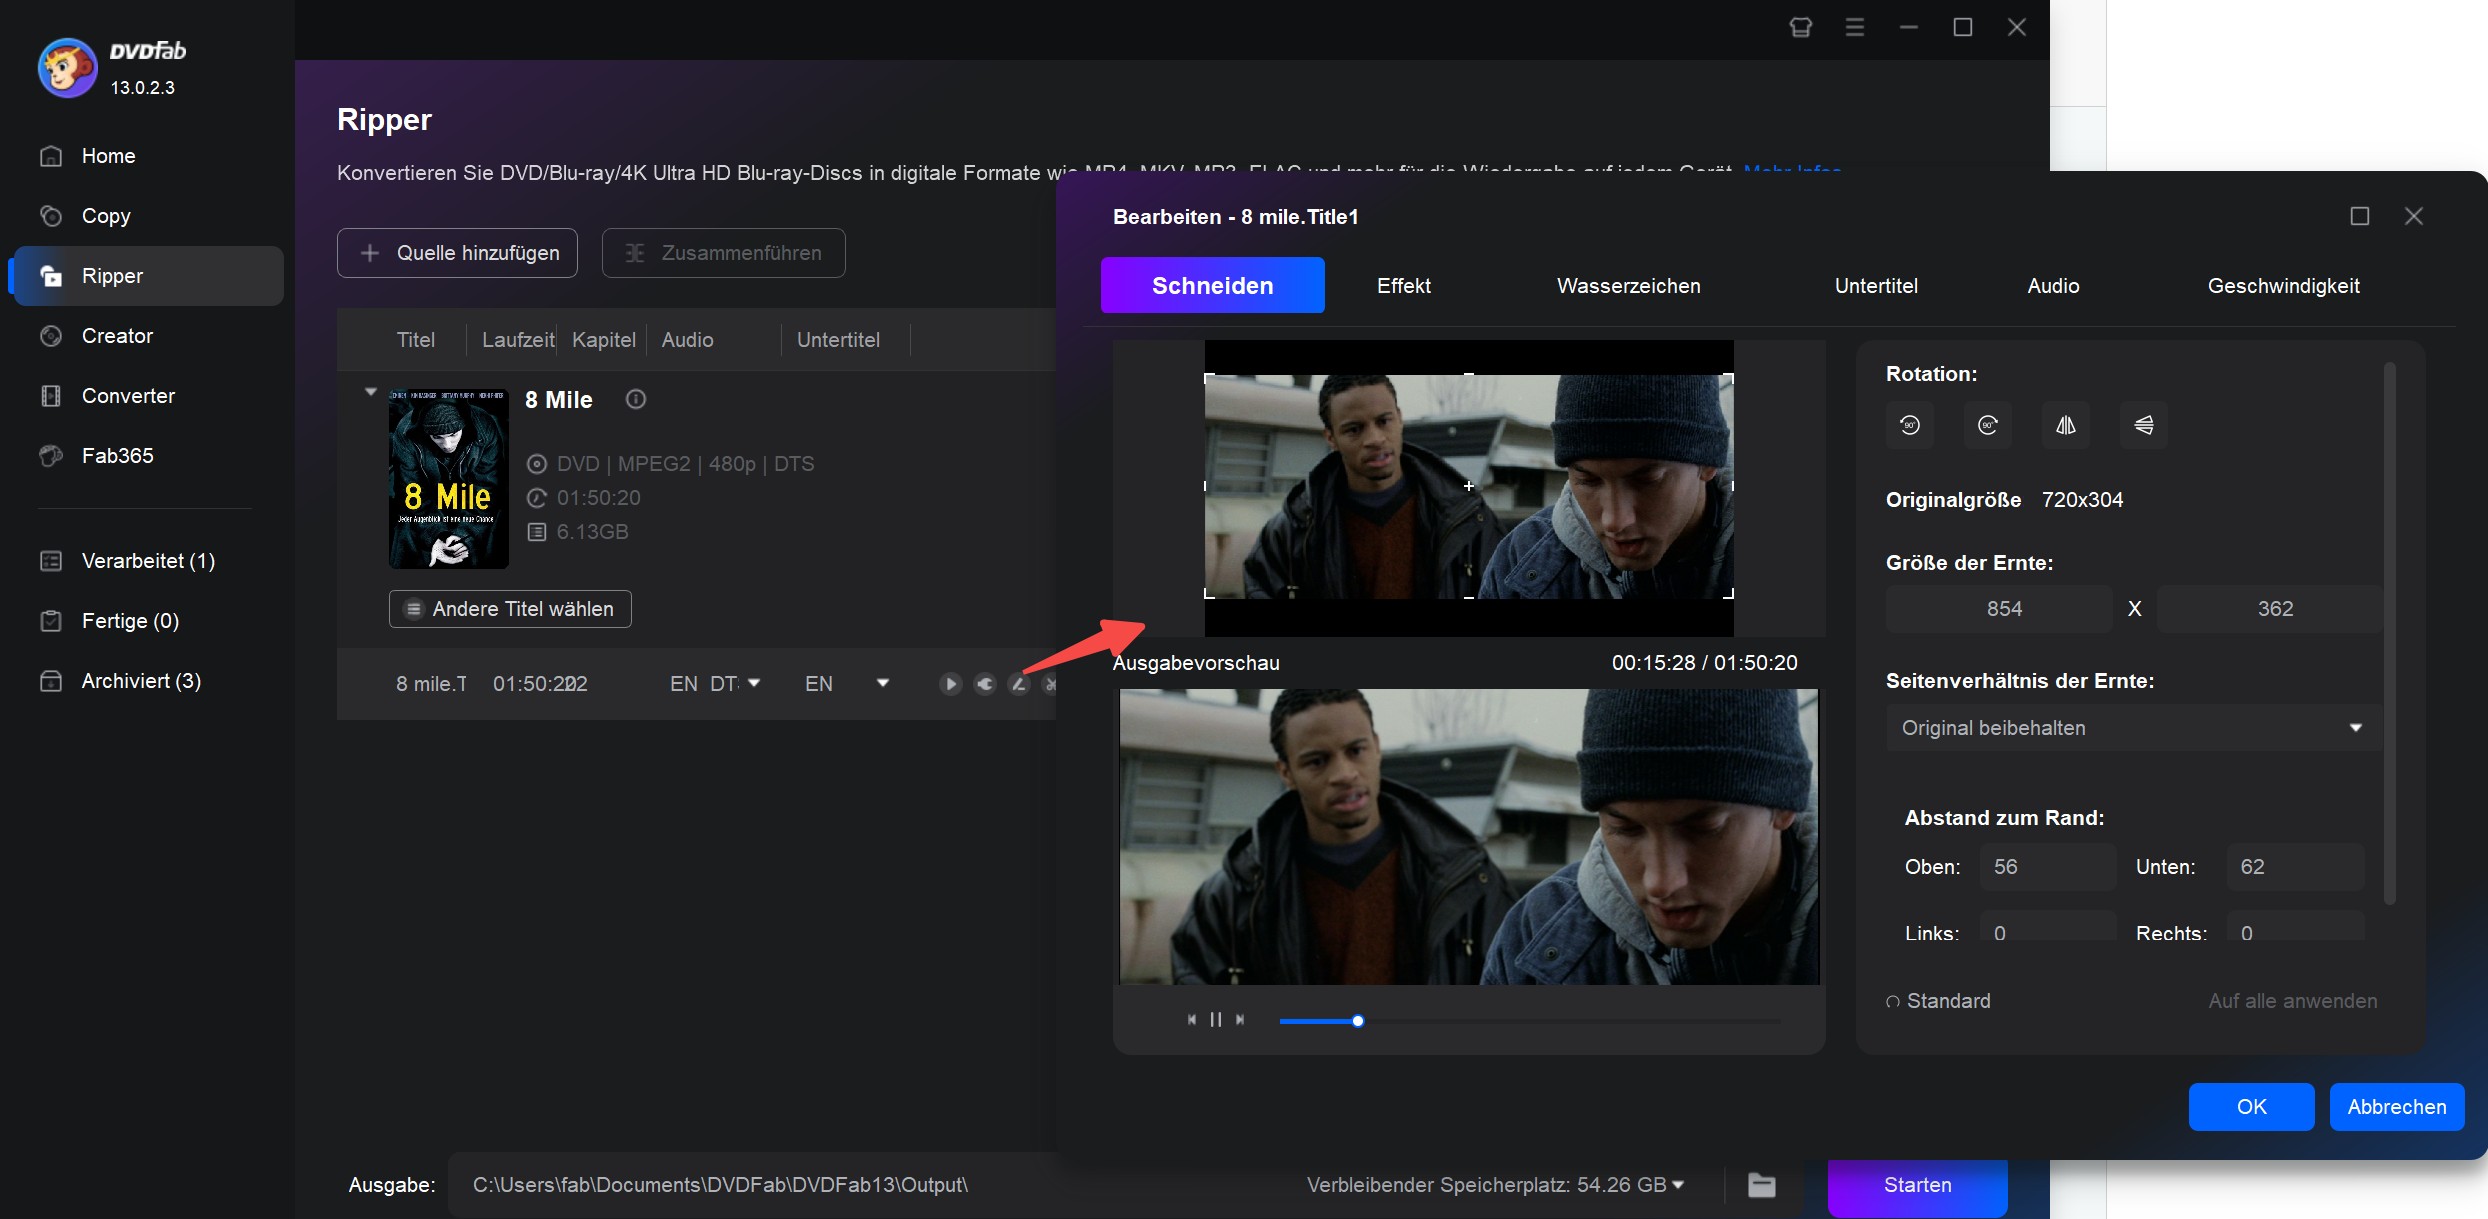The width and height of the screenshot is (2488, 1219).
Task: Click the Zusammenführen button
Action: [724, 253]
